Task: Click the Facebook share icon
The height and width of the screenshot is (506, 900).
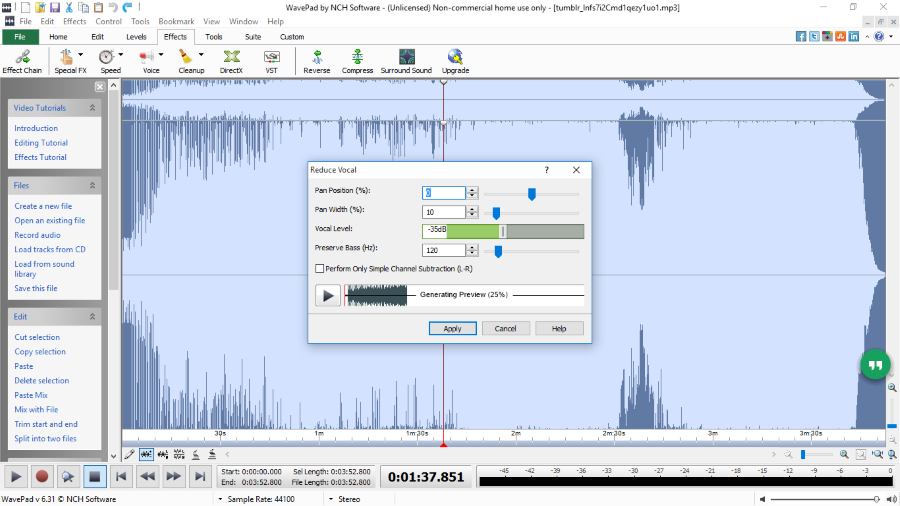Action: pyautogui.click(x=801, y=36)
